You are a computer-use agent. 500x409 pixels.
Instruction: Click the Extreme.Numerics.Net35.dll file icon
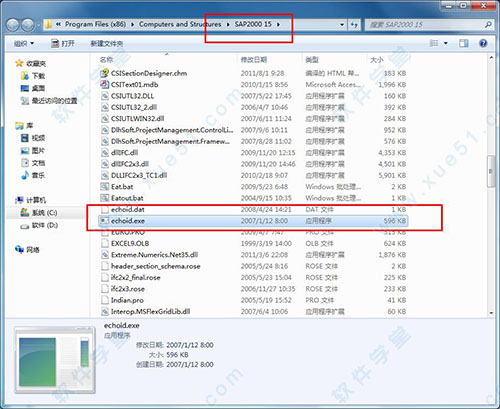(x=105, y=255)
